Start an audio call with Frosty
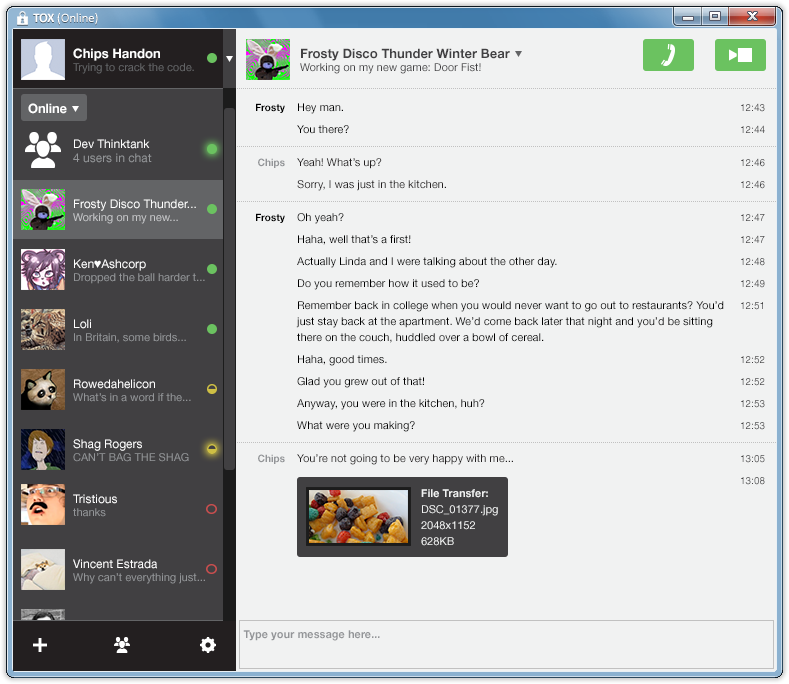The image size is (789, 684). 668,55
